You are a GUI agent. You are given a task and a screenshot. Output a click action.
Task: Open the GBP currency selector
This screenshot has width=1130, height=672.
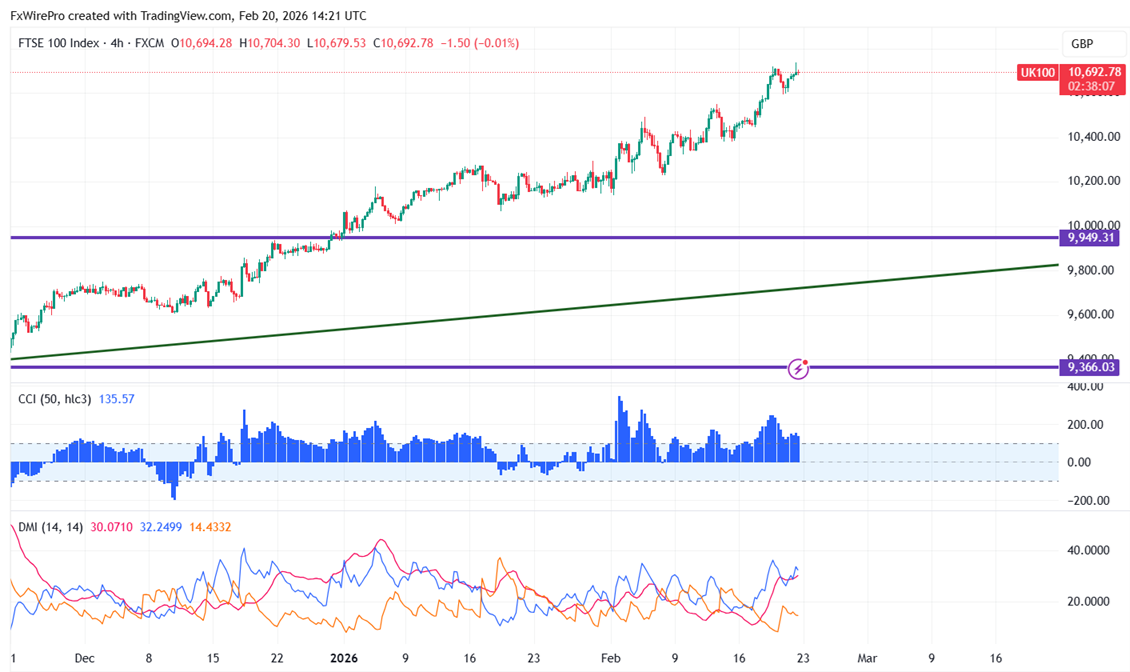click(x=1093, y=44)
